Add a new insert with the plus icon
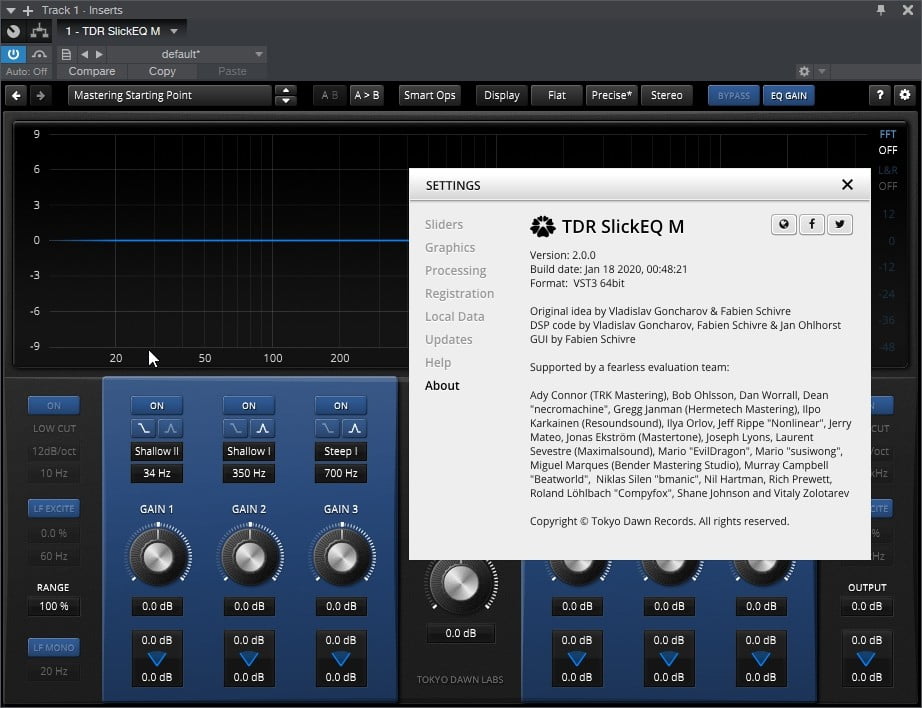Screen dimensions: 922x708 click(28, 11)
